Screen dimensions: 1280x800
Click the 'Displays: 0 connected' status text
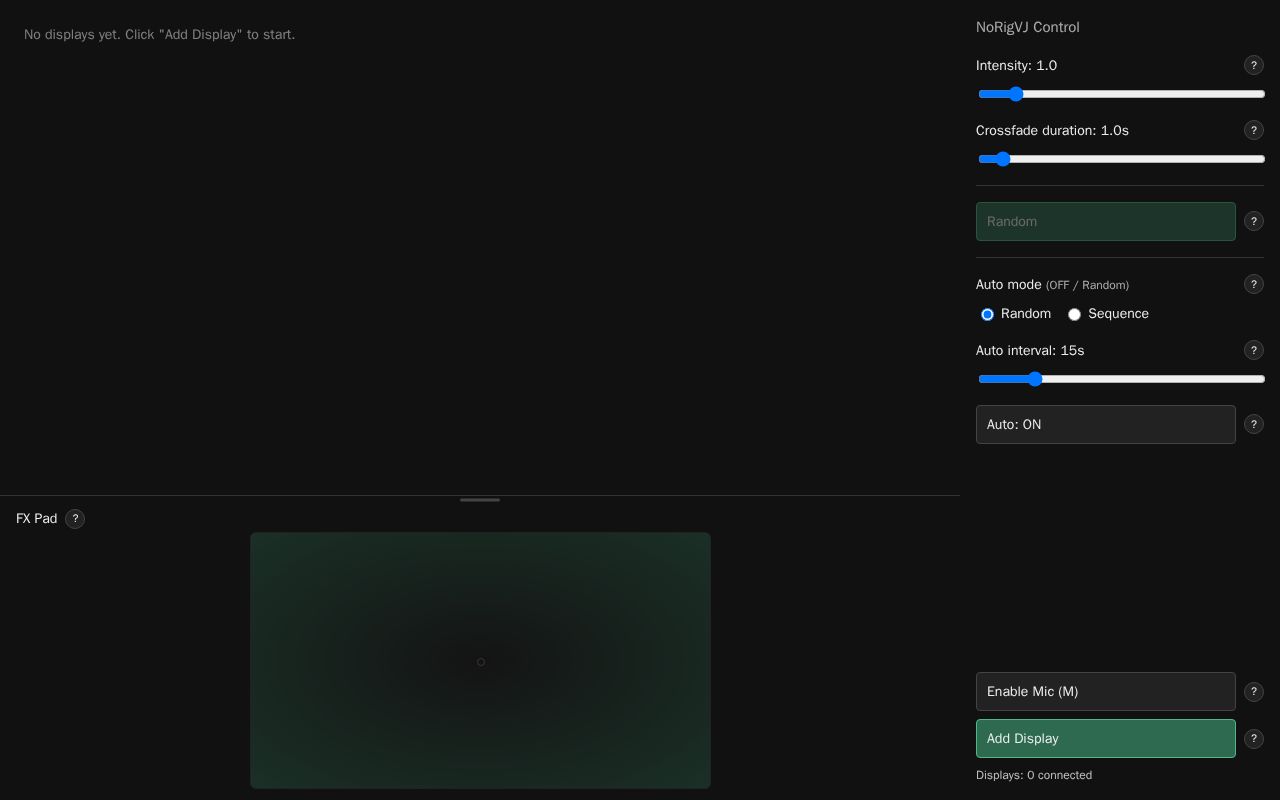point(1034,775)
